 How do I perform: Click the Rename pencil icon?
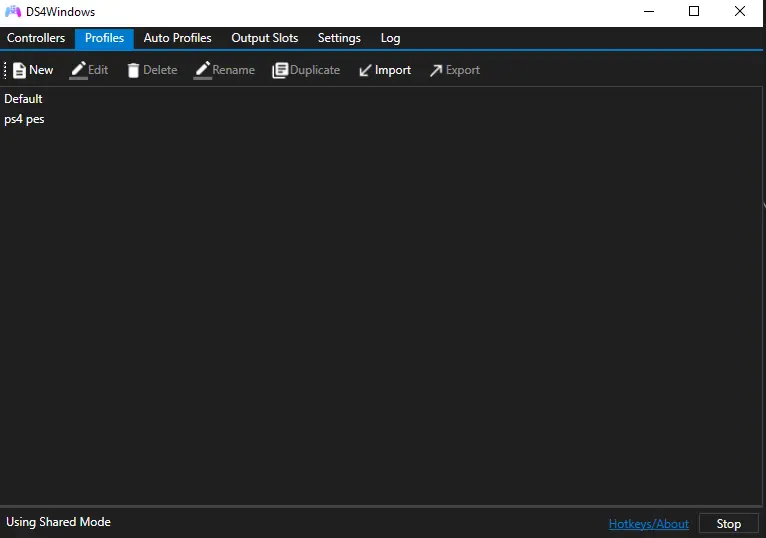coord(202,70)
